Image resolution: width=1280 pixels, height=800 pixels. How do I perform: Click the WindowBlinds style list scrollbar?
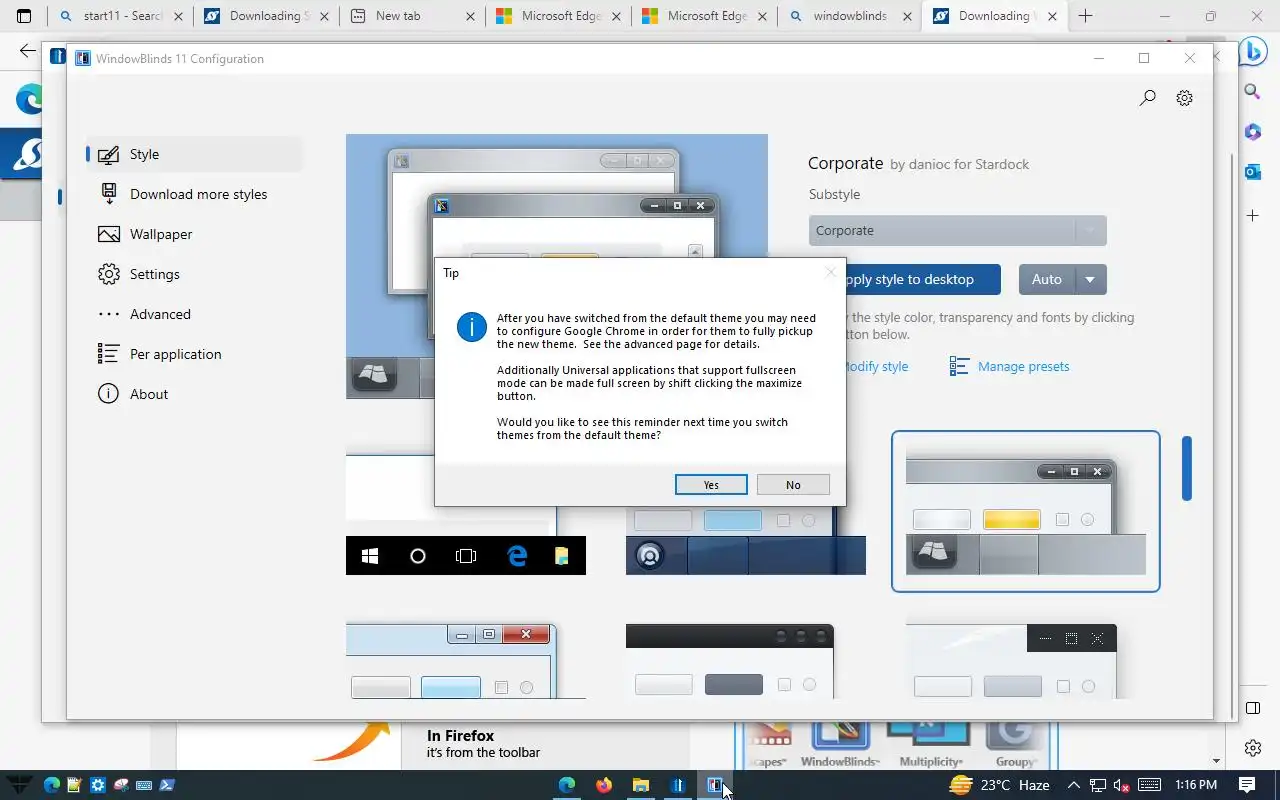pos(1187,468)
